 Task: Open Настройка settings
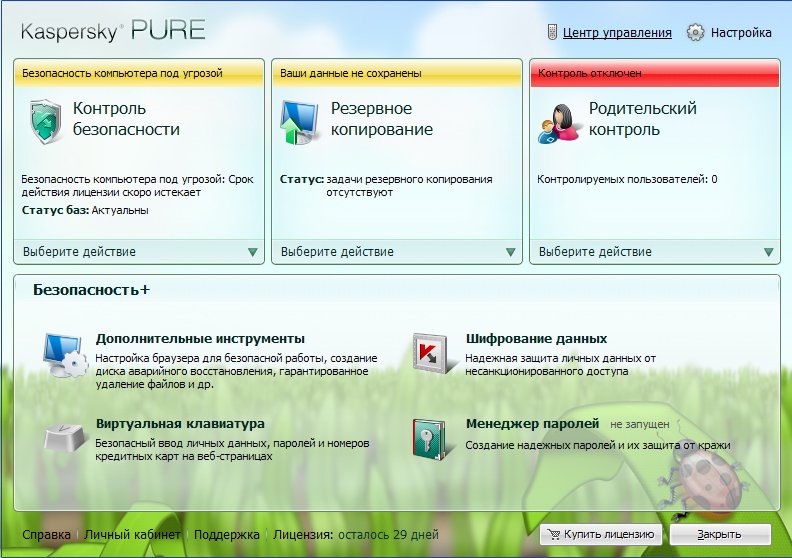[x=741, y=32]
